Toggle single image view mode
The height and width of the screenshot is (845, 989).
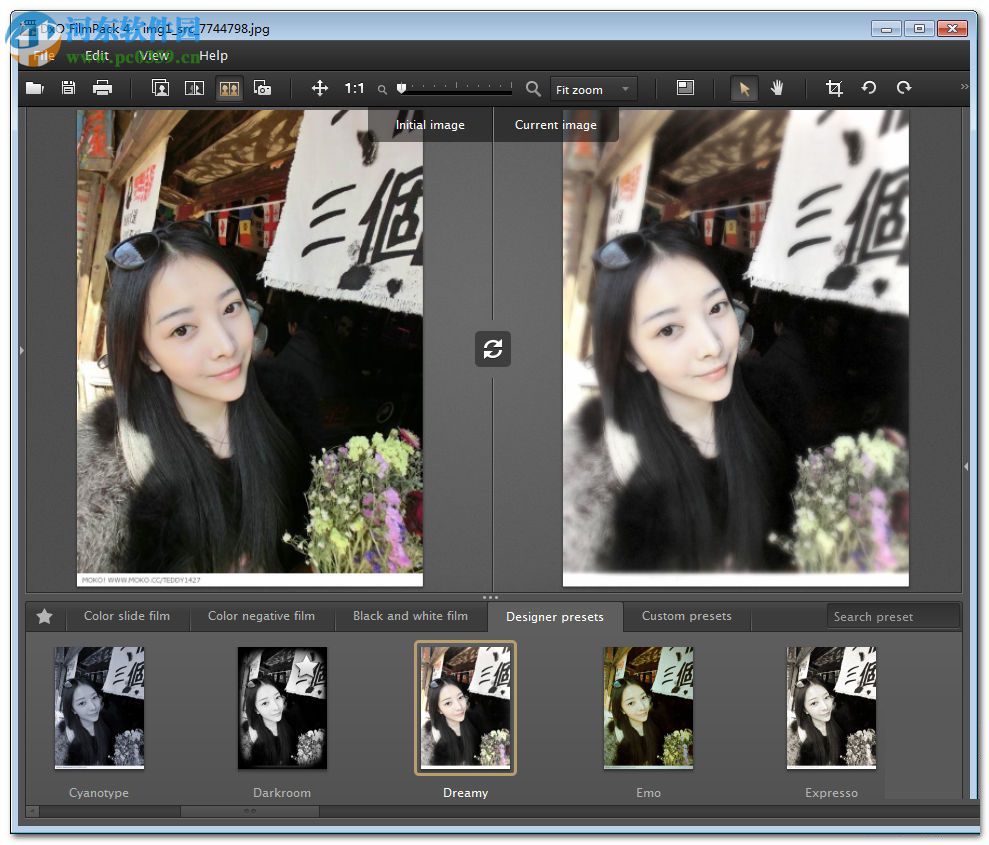coord(160,88)
